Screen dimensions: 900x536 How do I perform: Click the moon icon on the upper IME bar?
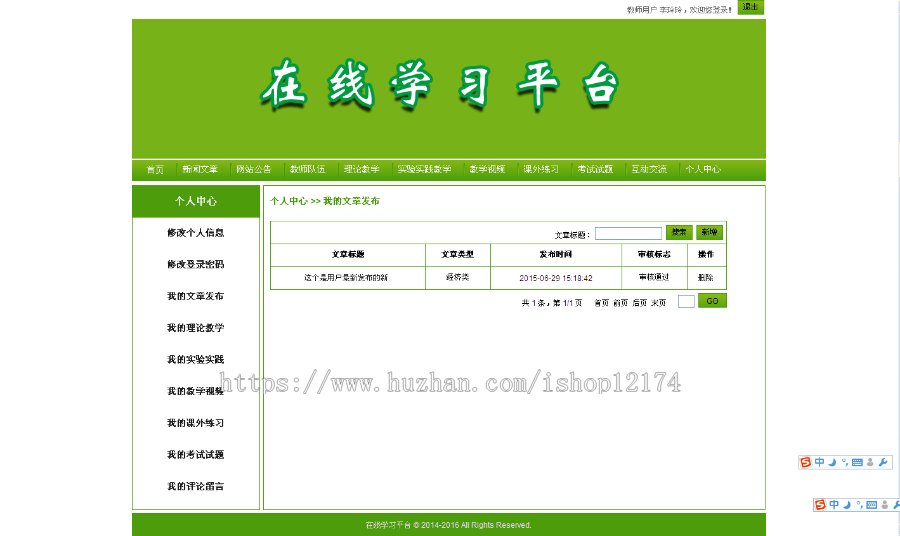tap(832, 463)
